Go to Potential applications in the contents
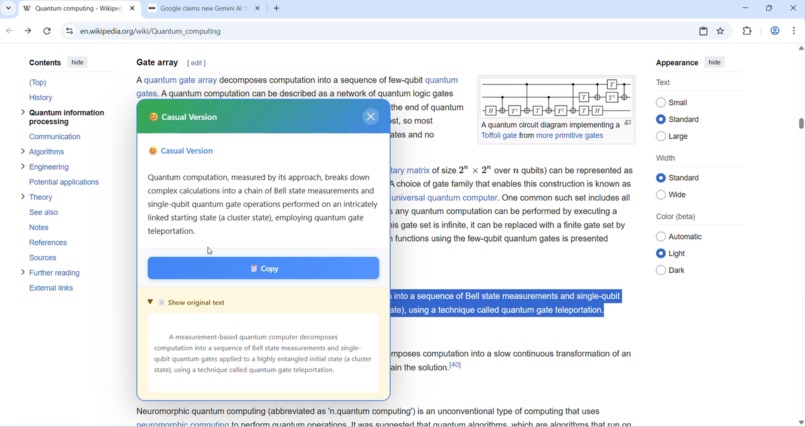This screenshot has width=806, height=427. (64, 182)
